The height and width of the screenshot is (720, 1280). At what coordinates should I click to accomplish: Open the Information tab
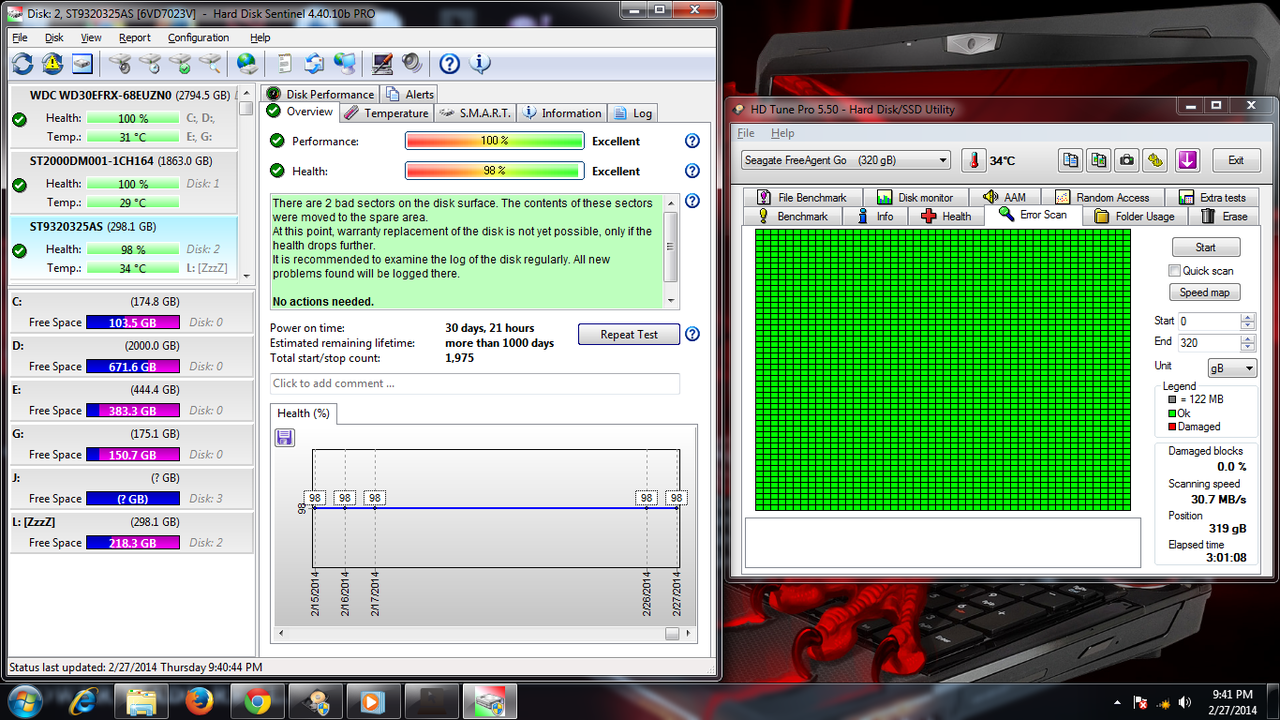point(561,113)
